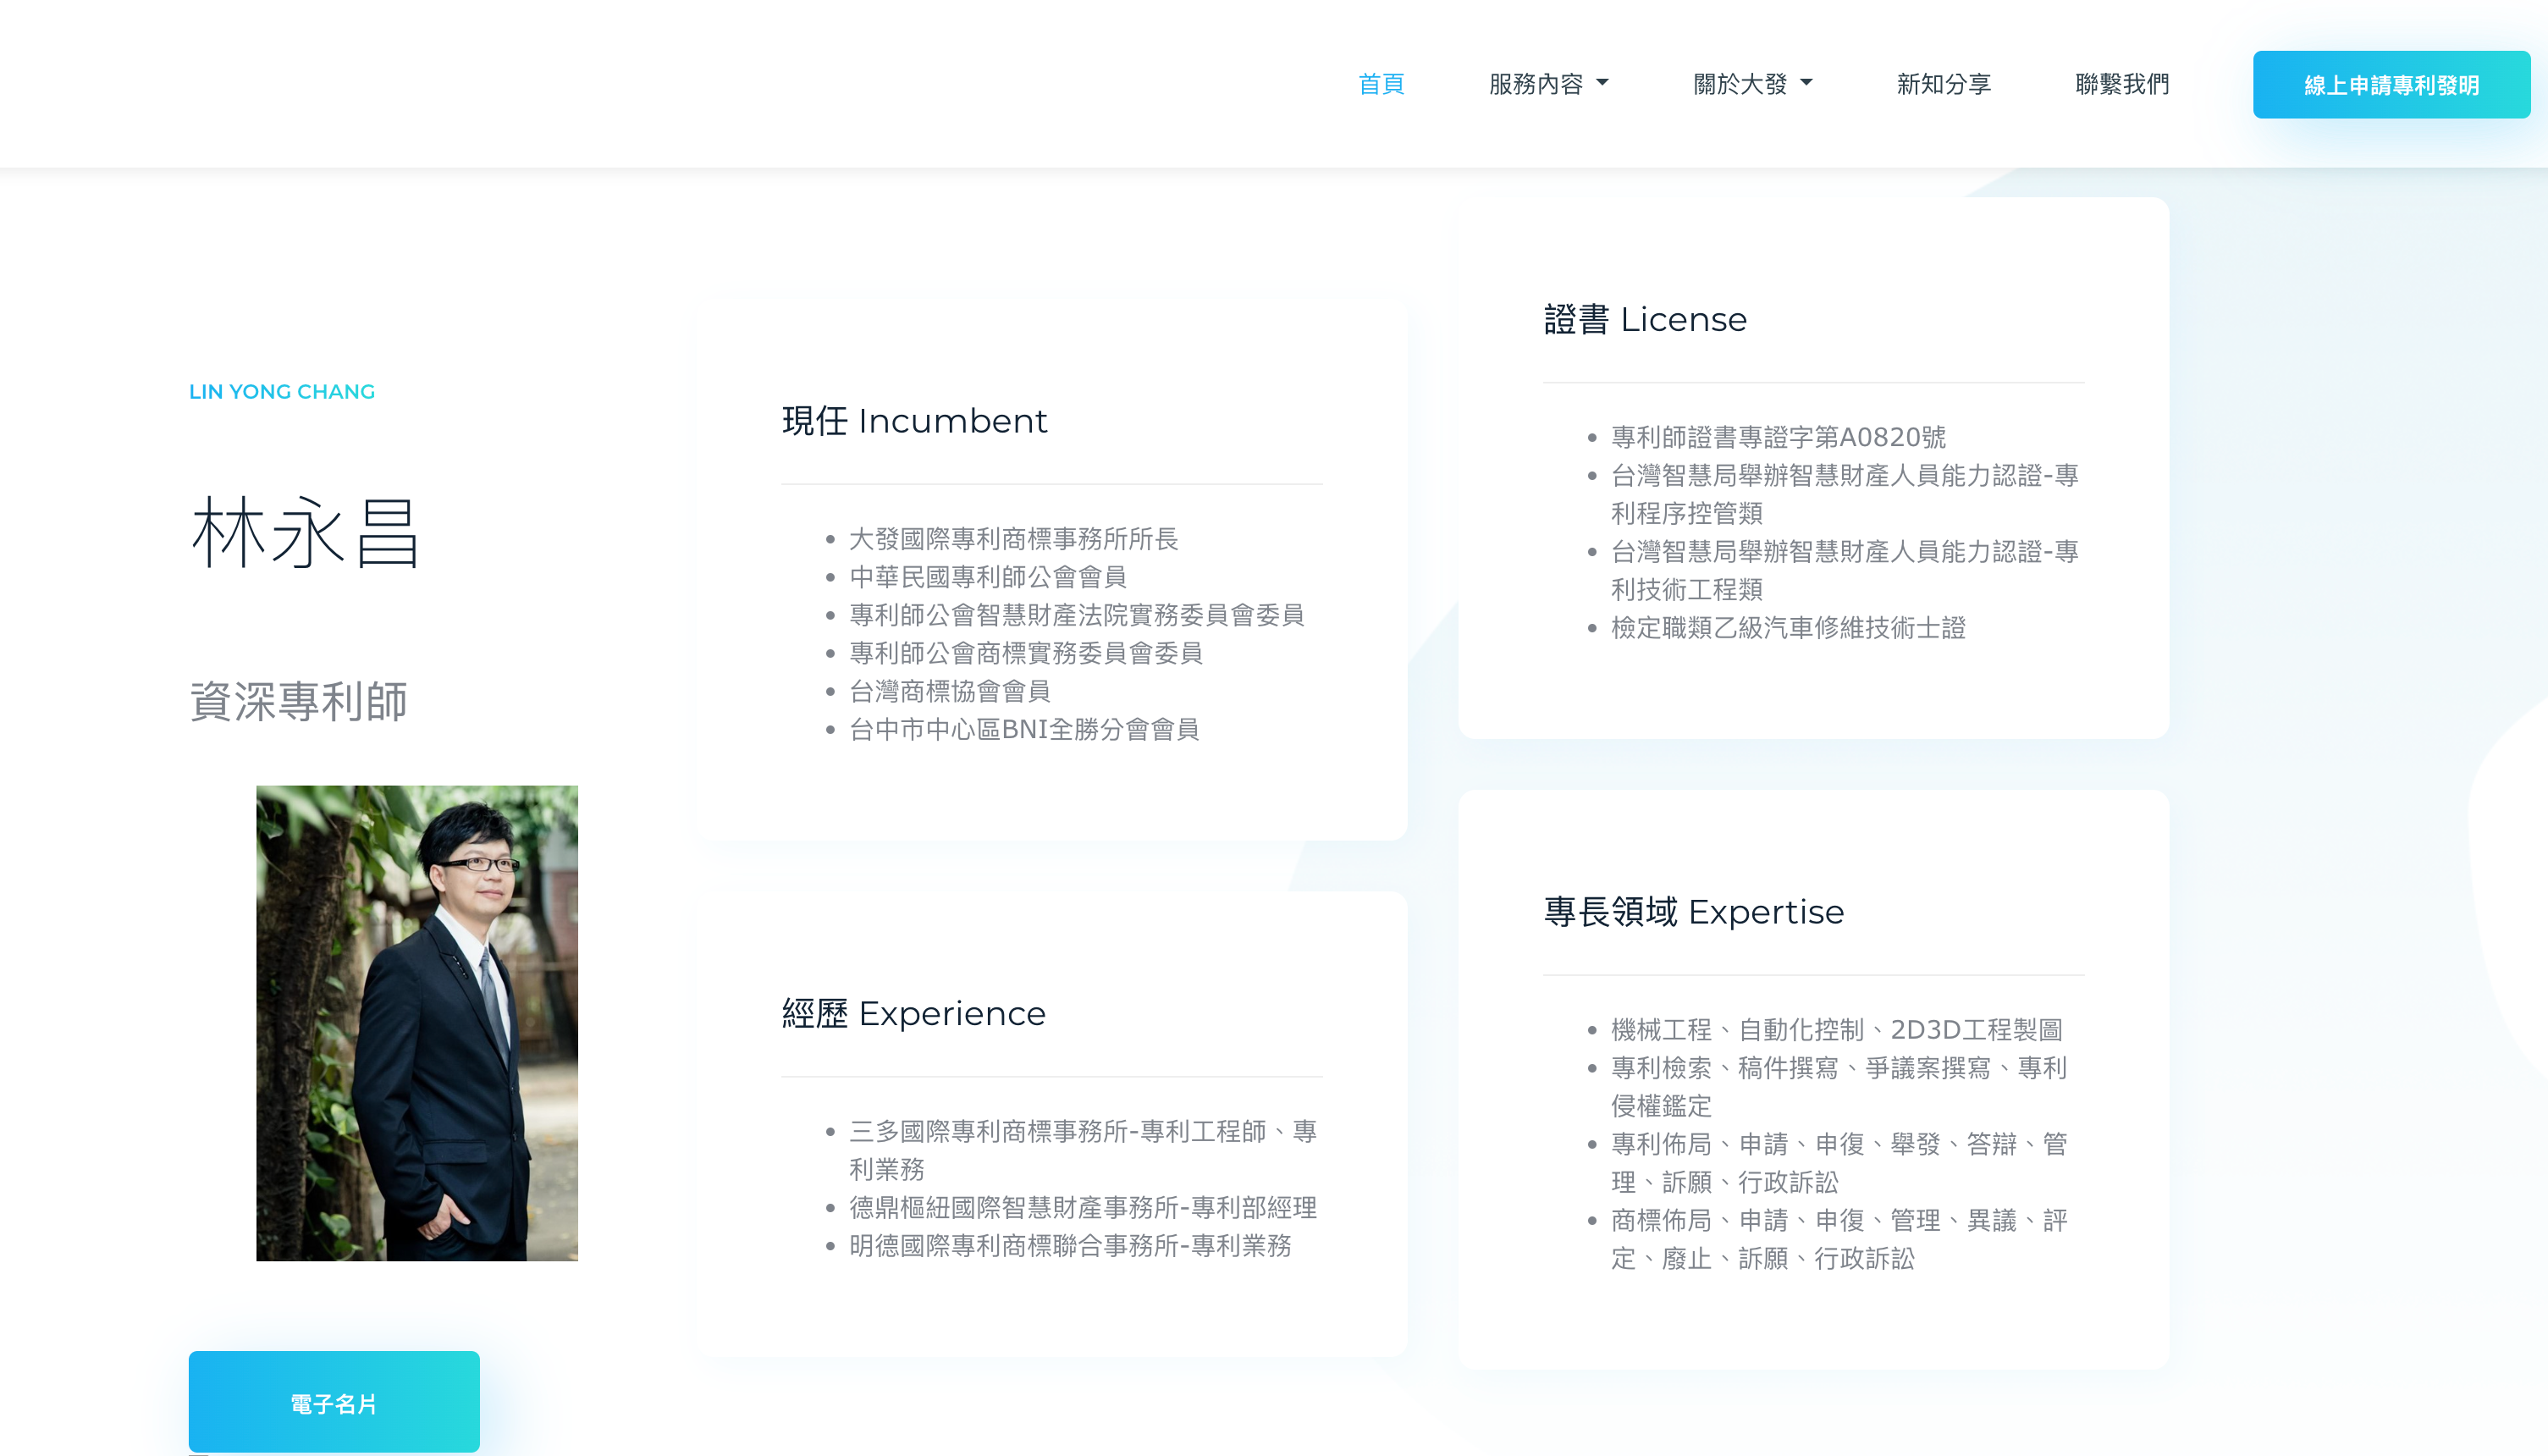Viewport: 2548px width, 1456px height.
Task: Select the 專利程序控管類 certification item
Action: tap(1845, 494)
